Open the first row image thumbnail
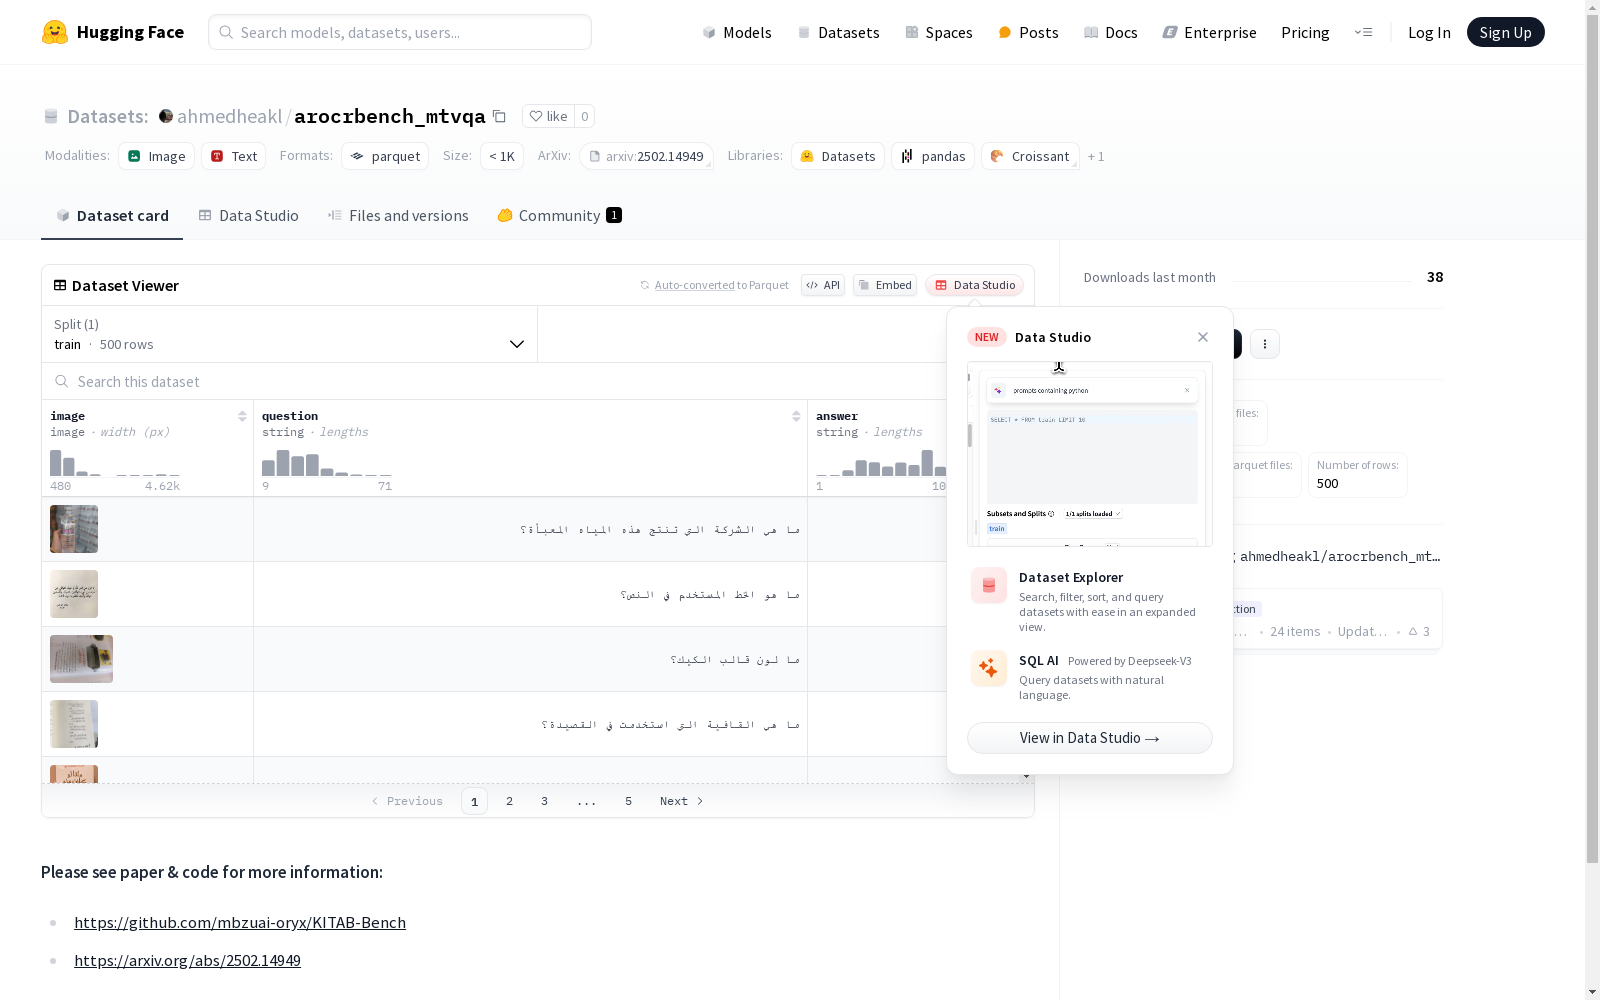Image resolution: width=1600 pixels, height=1000 pixels. 74,529
